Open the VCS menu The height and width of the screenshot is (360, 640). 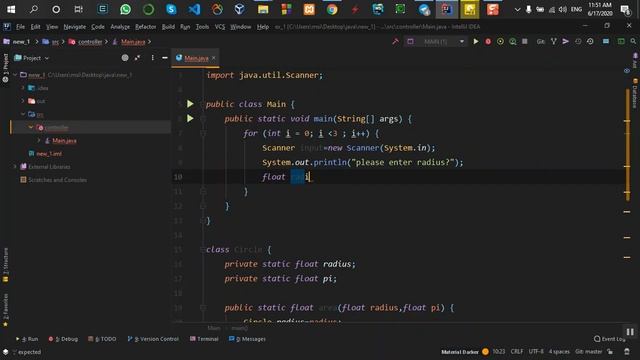(x=220, y=27)
